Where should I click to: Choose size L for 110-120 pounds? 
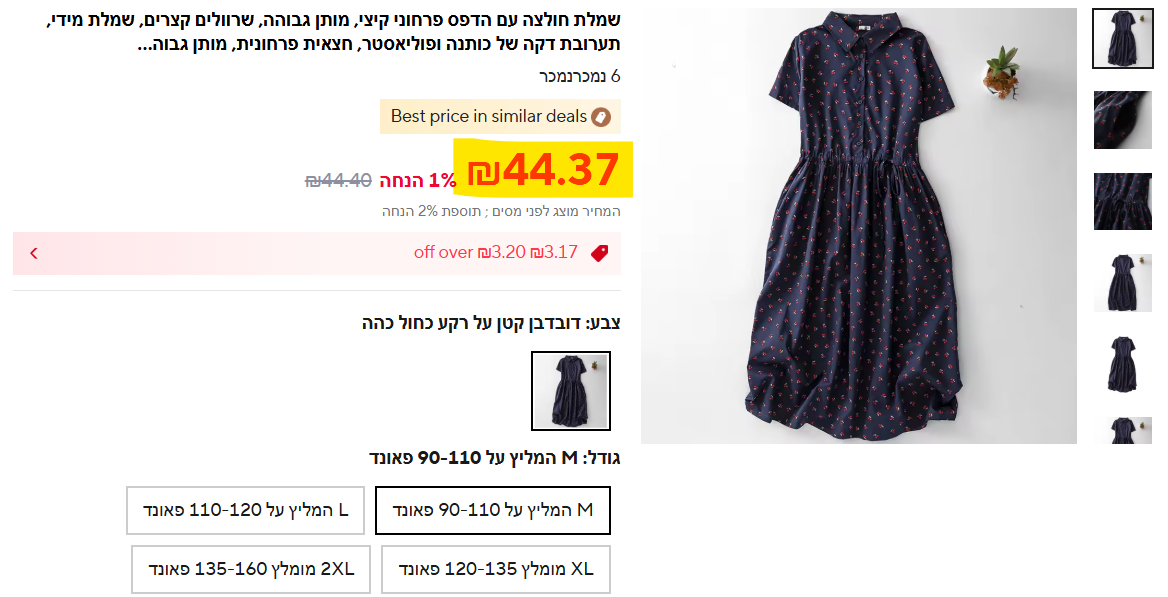click(x=246, y=510)
